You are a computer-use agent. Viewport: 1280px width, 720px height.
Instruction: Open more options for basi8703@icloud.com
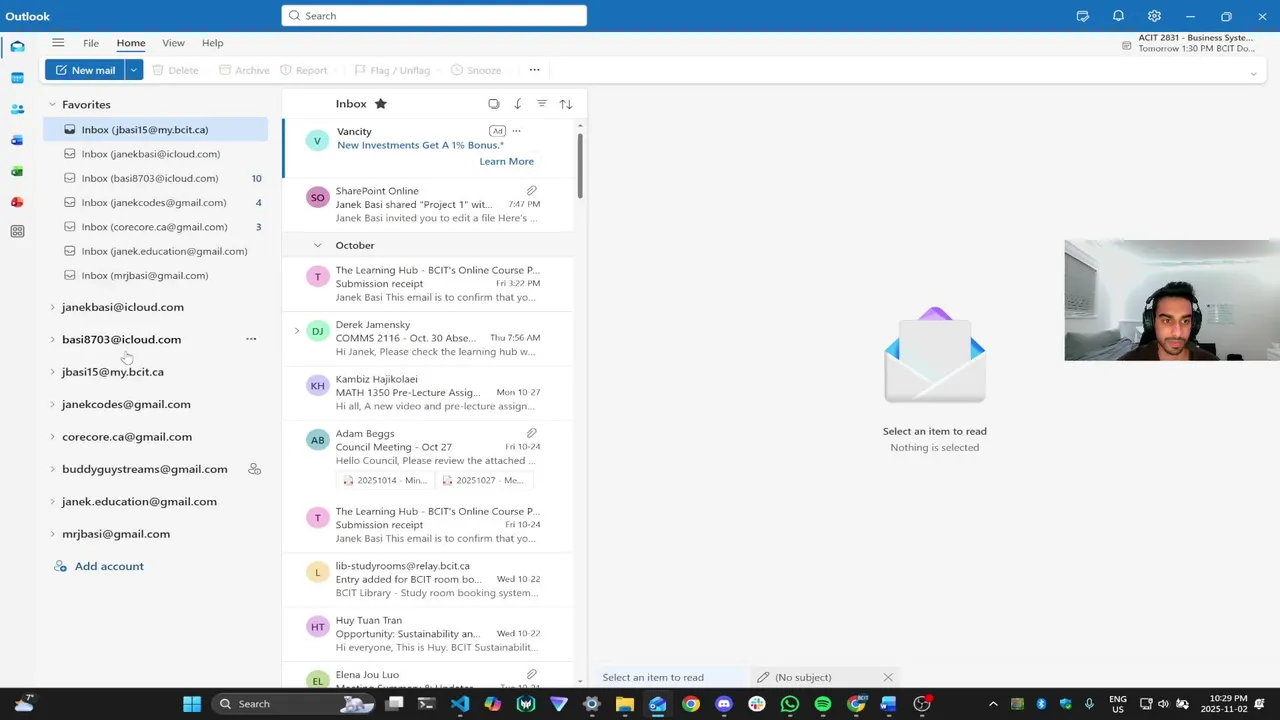pyautogui.click(x=251, y=339)
